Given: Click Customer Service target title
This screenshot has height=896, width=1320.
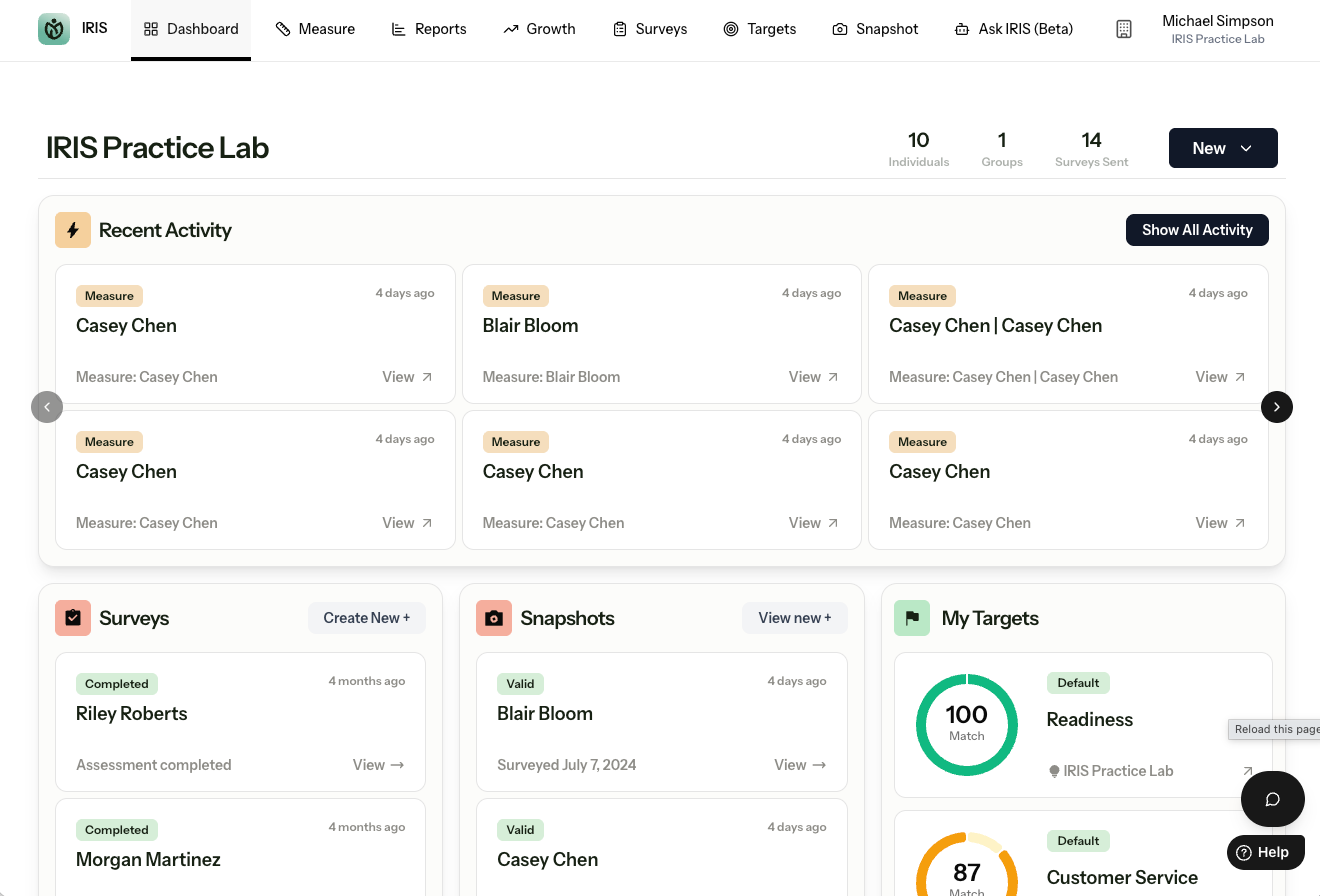Looking at the screenshot, I should click(1122, 877).
